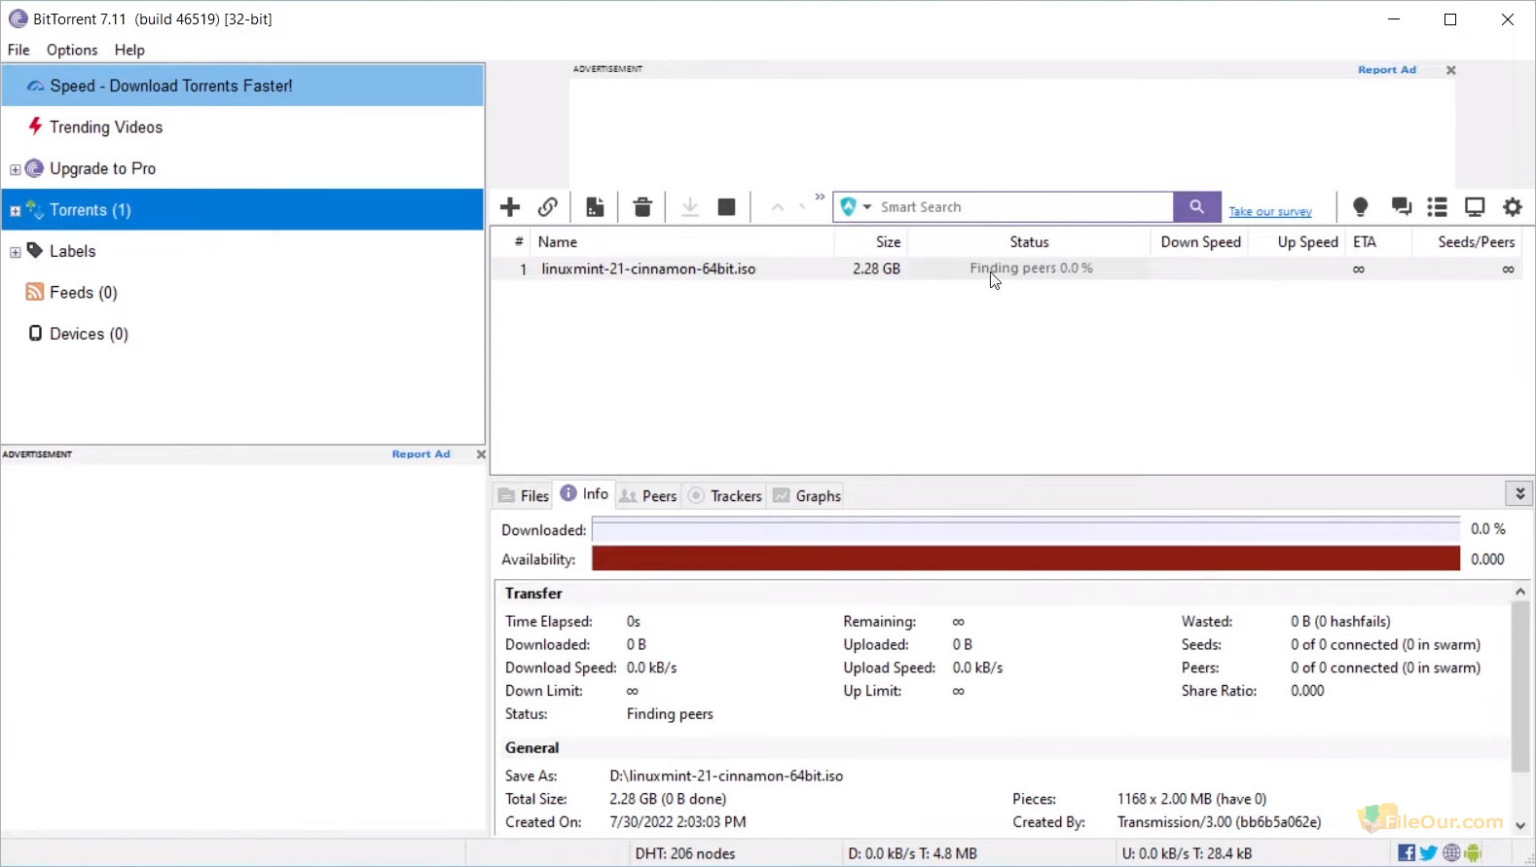1536x867 pixels.
Task: Expand the Labels section in the sidebar
Action: point(15,251)
